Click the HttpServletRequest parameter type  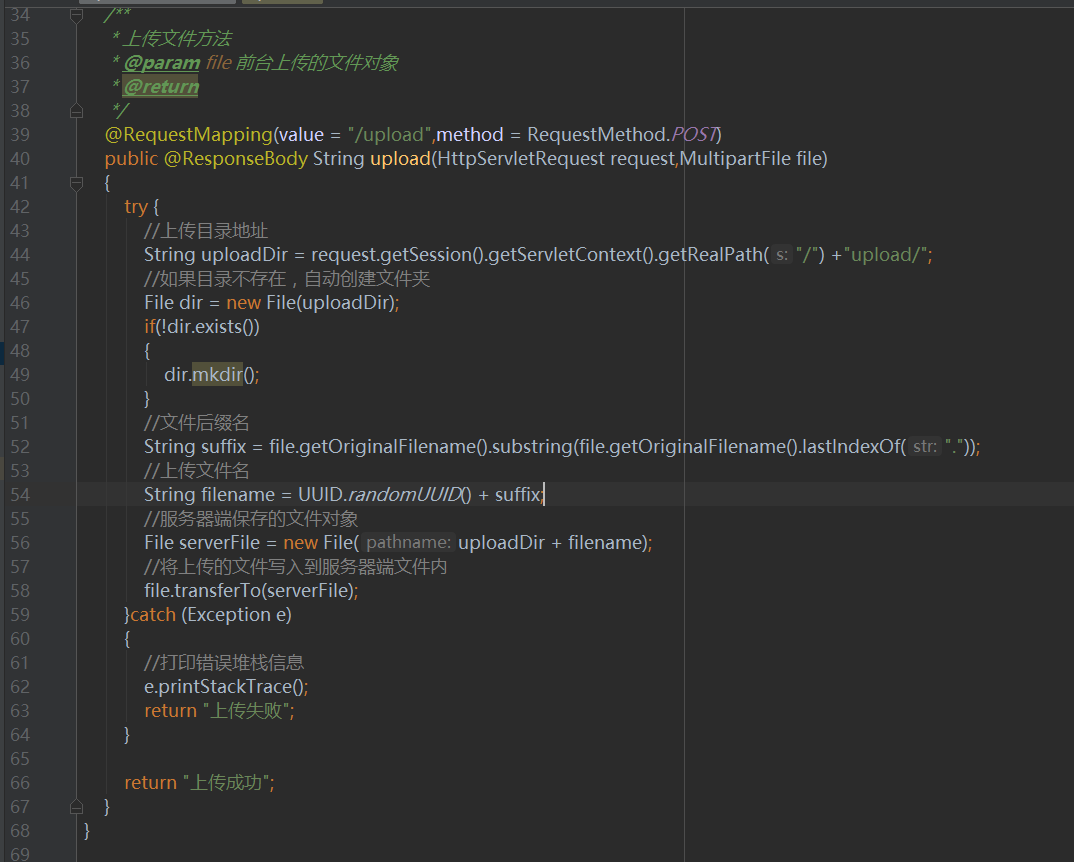521,159
